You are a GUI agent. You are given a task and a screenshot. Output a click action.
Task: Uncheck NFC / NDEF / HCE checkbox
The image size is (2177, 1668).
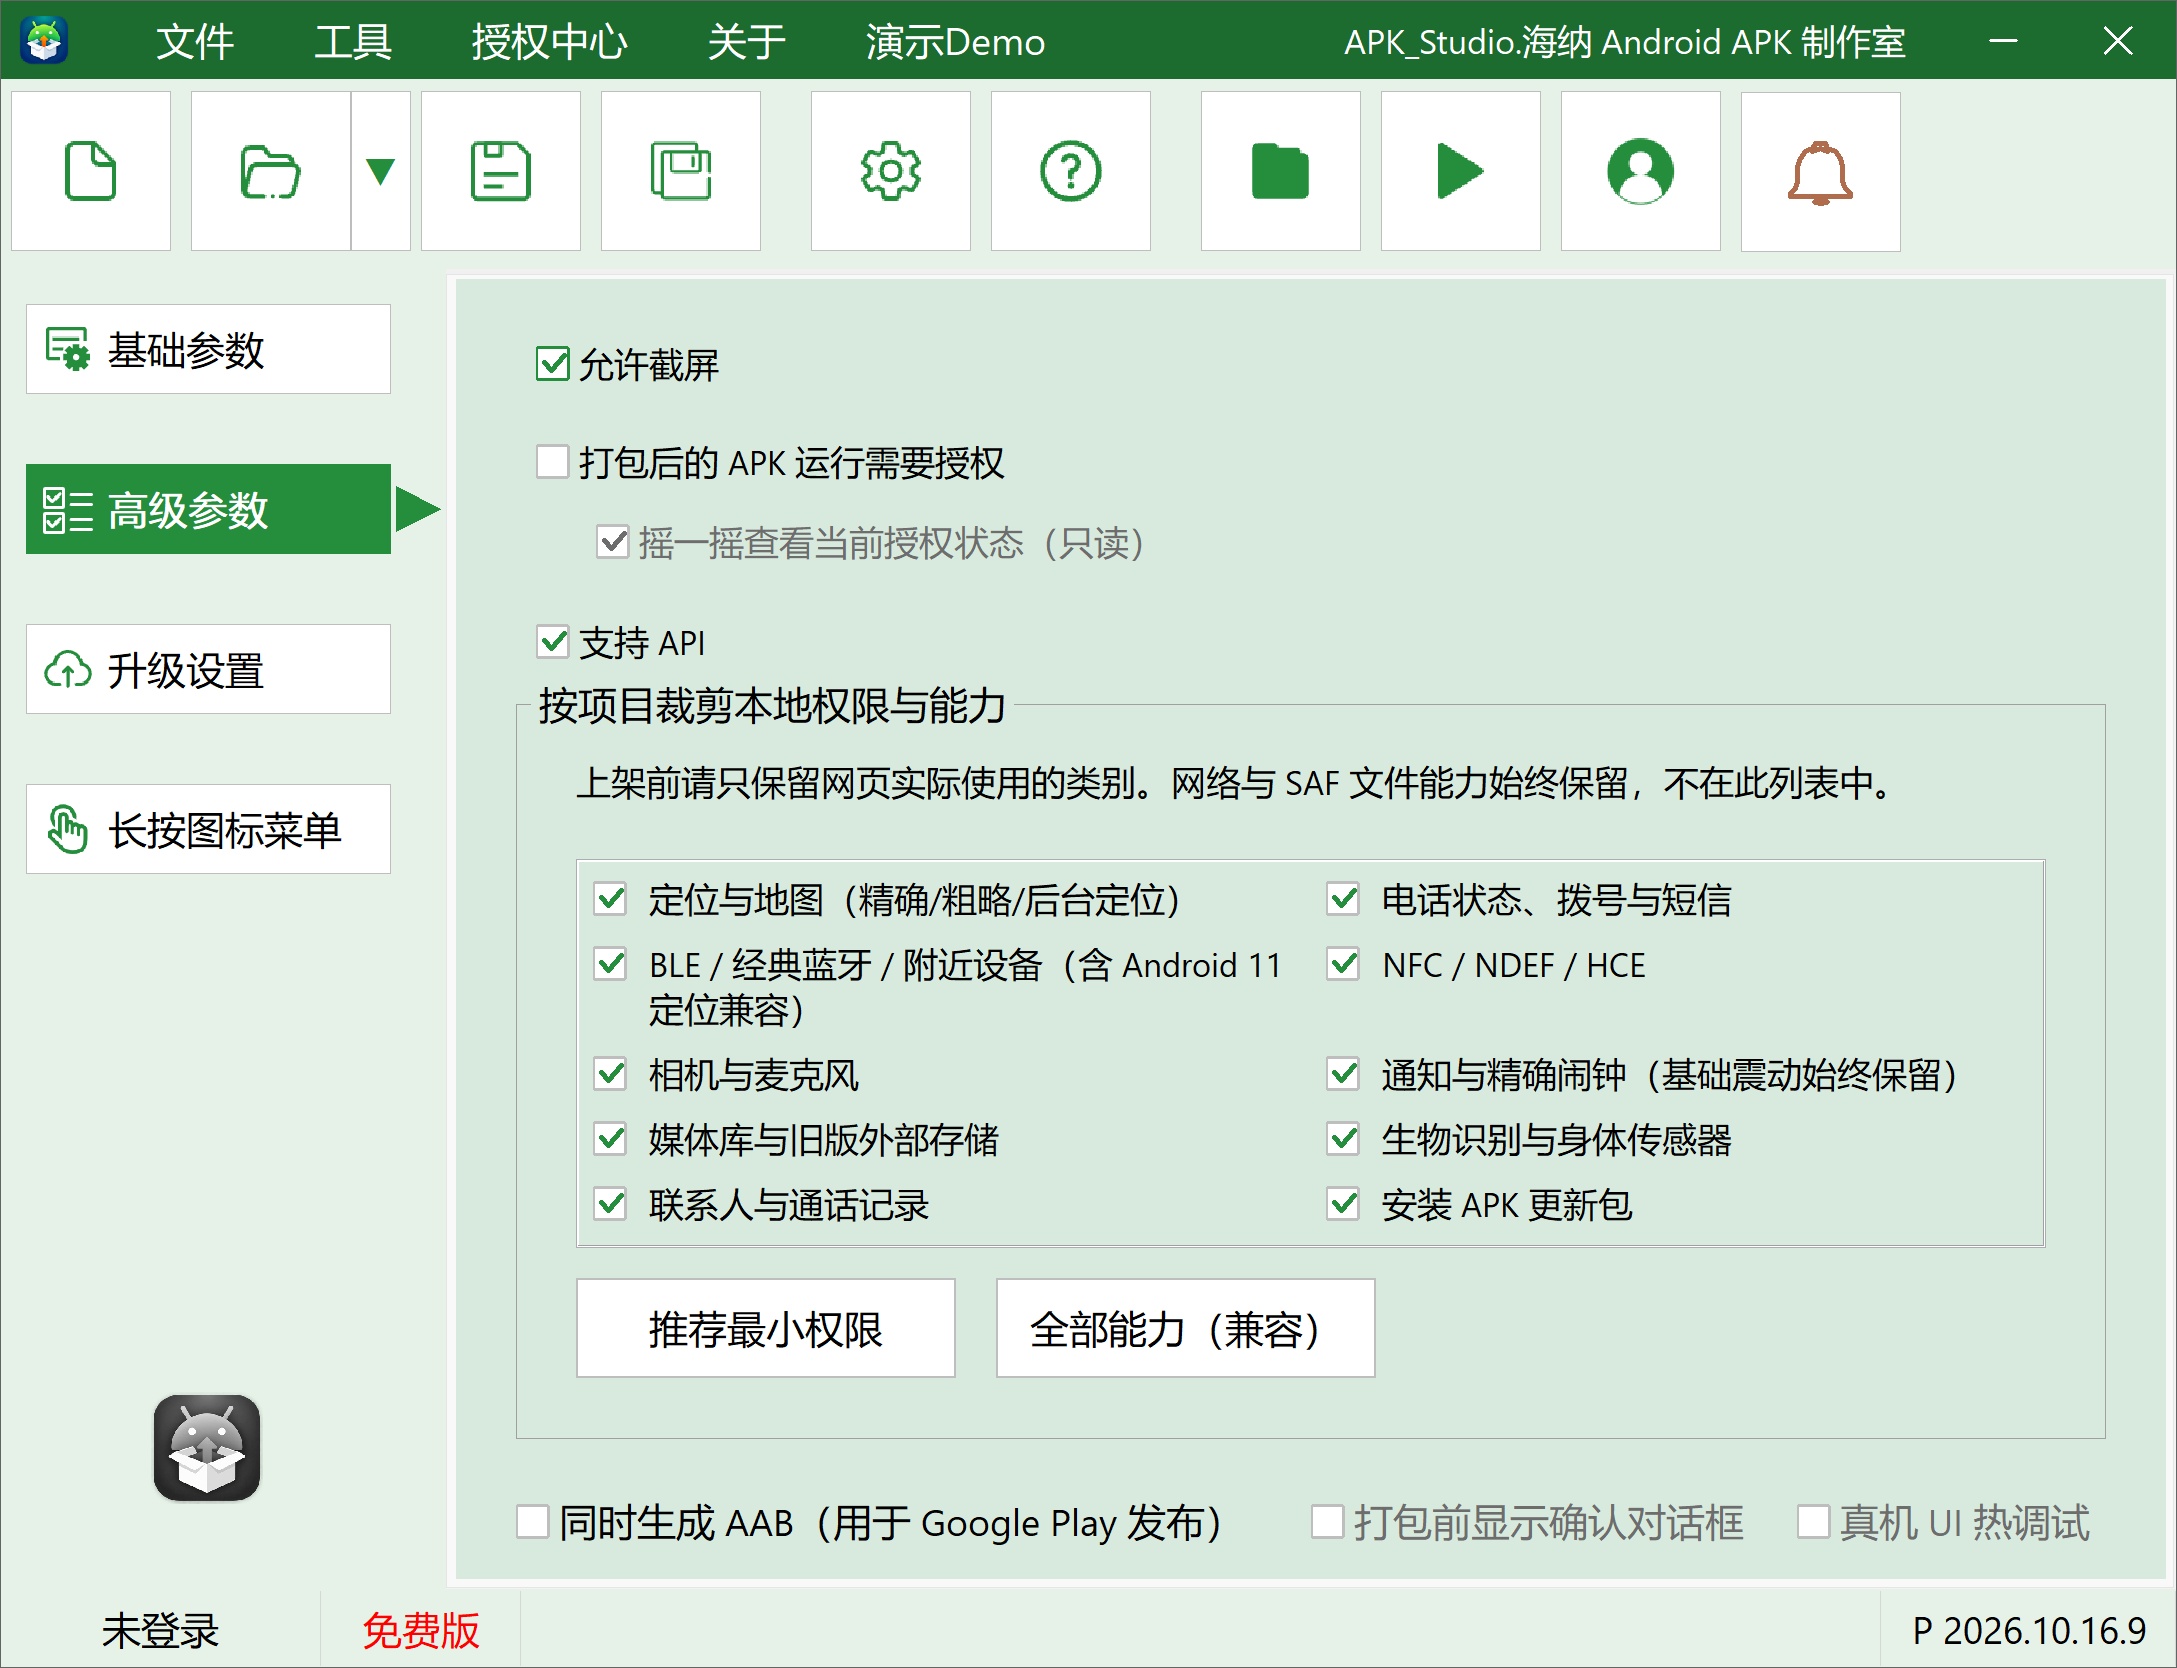pos(1343,964)
